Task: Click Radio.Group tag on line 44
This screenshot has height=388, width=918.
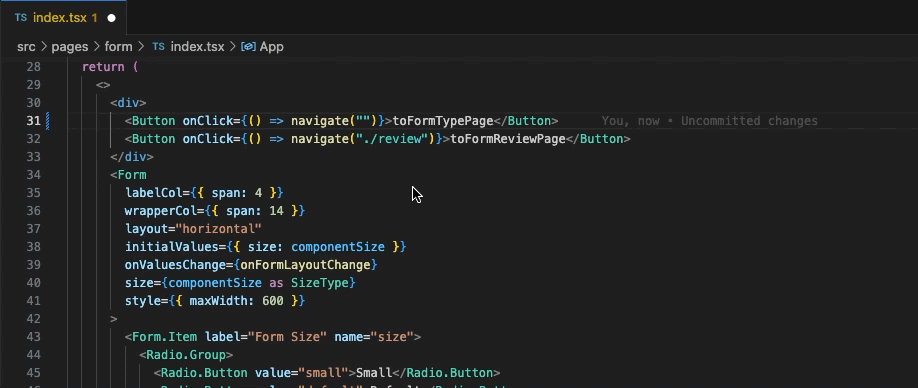Action: [186, 355]
